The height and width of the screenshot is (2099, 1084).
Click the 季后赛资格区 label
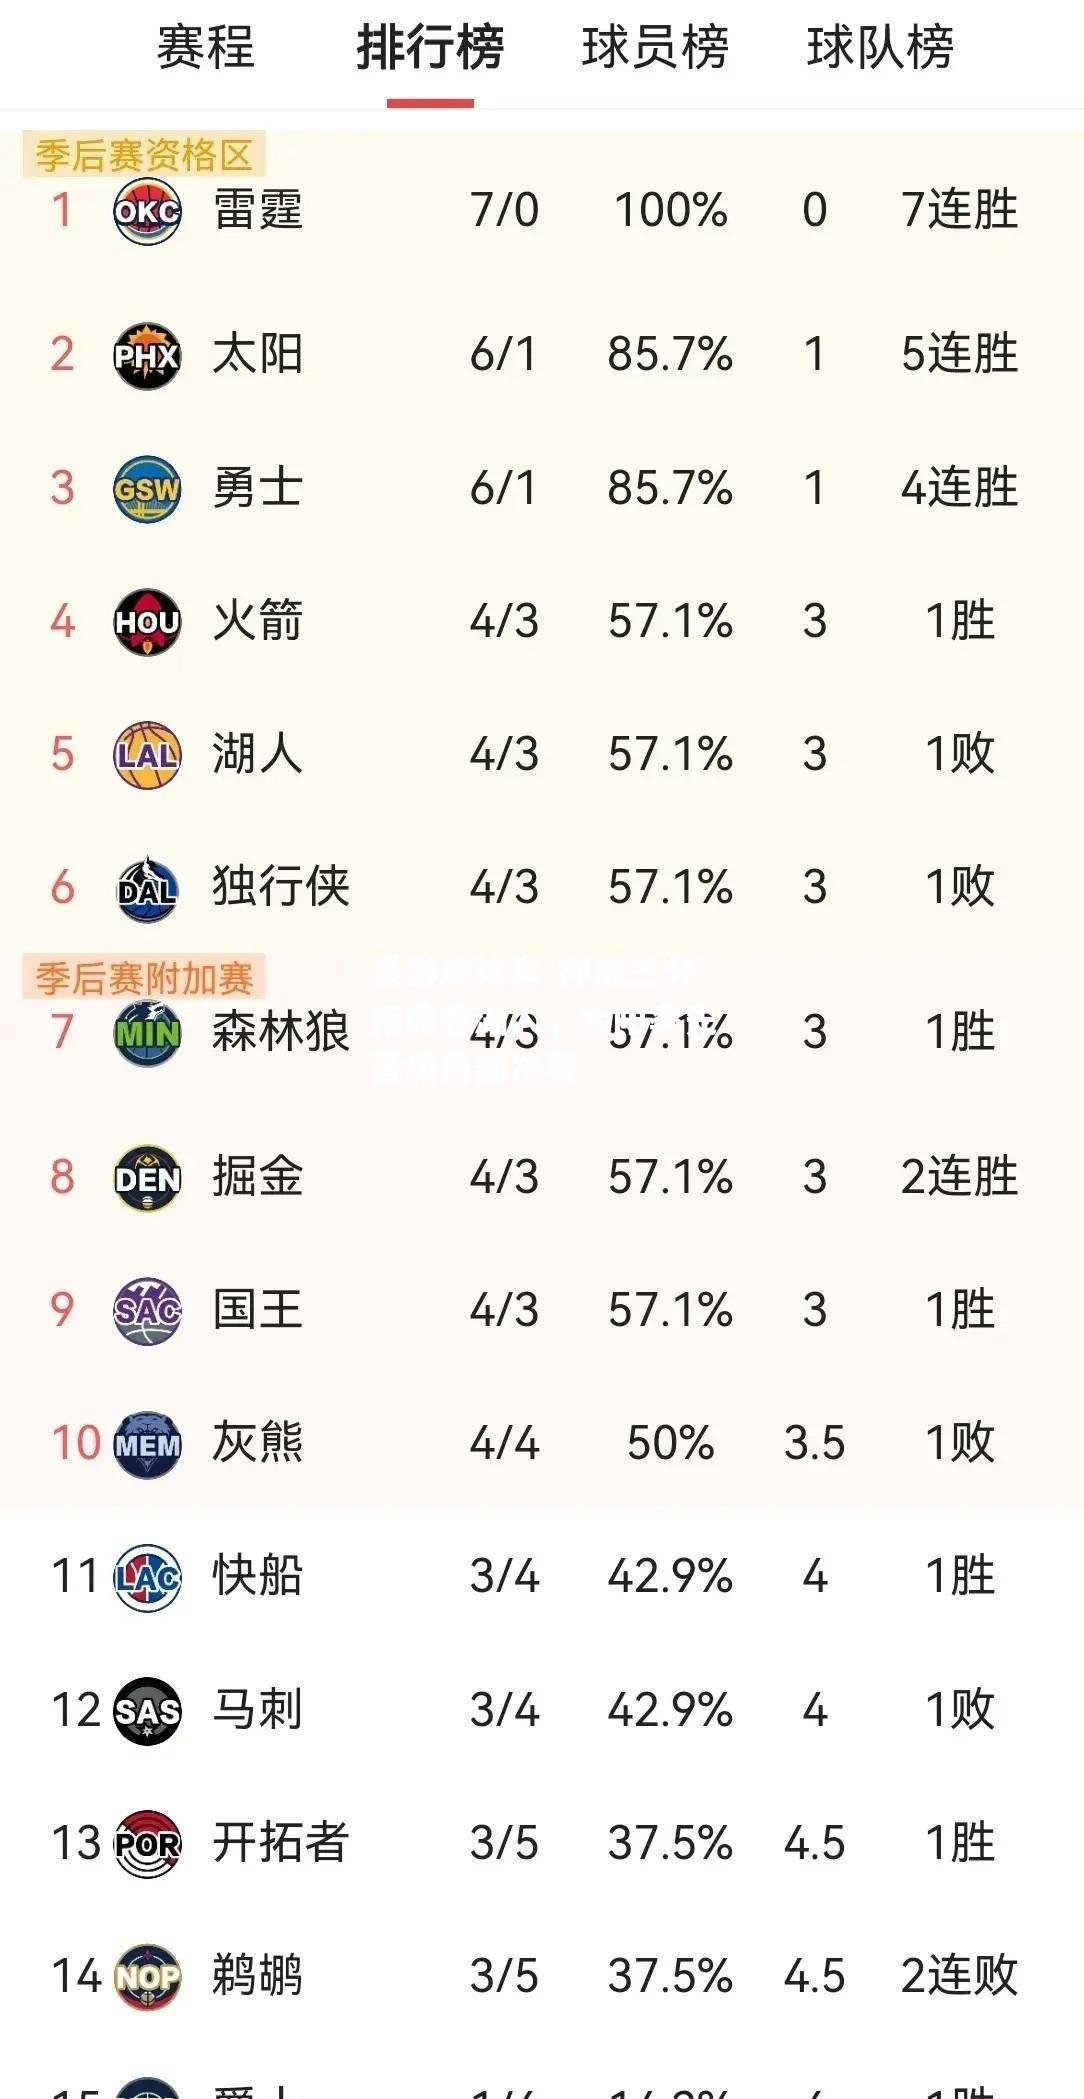click(144, 155)
